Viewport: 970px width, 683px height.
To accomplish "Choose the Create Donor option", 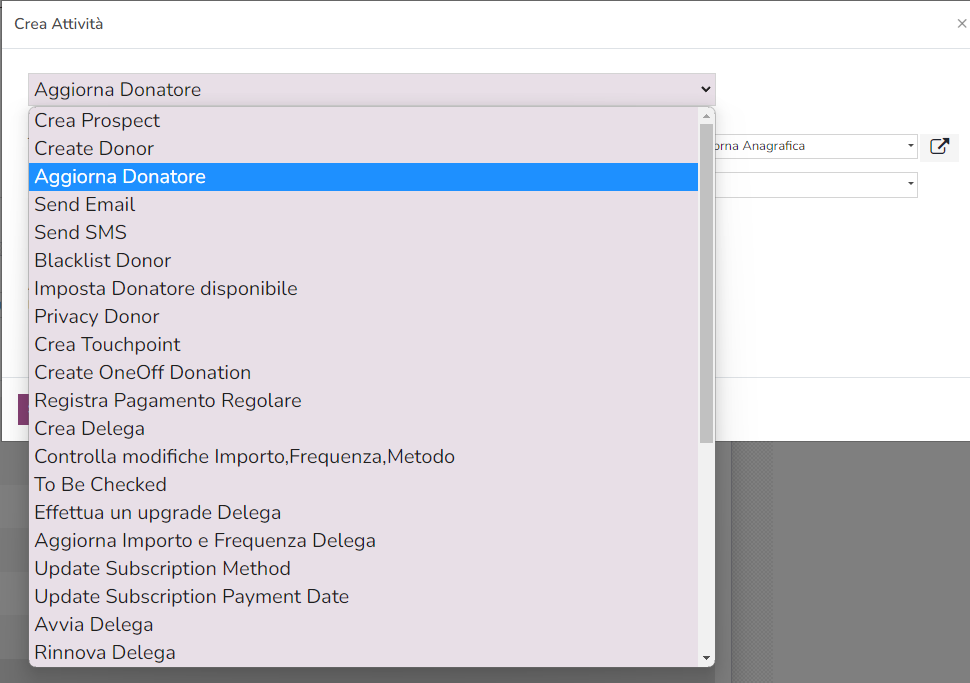I will point(94,149).
